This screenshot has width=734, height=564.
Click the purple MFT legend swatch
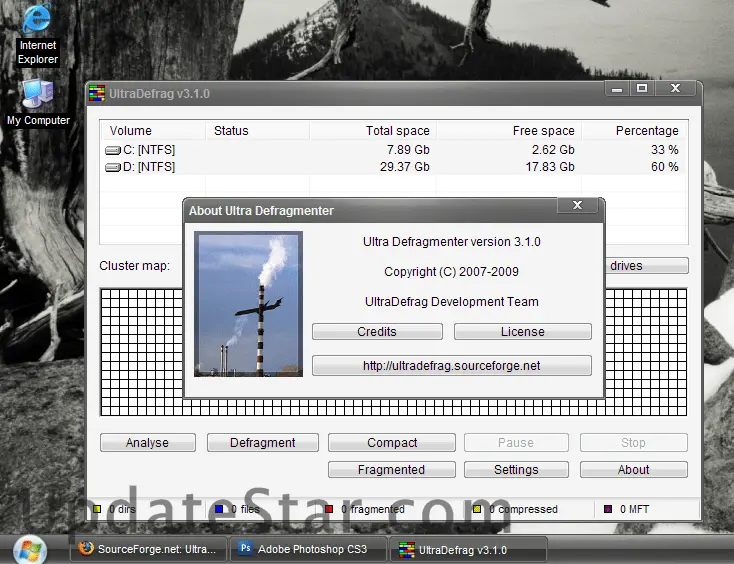coord(608,509)
